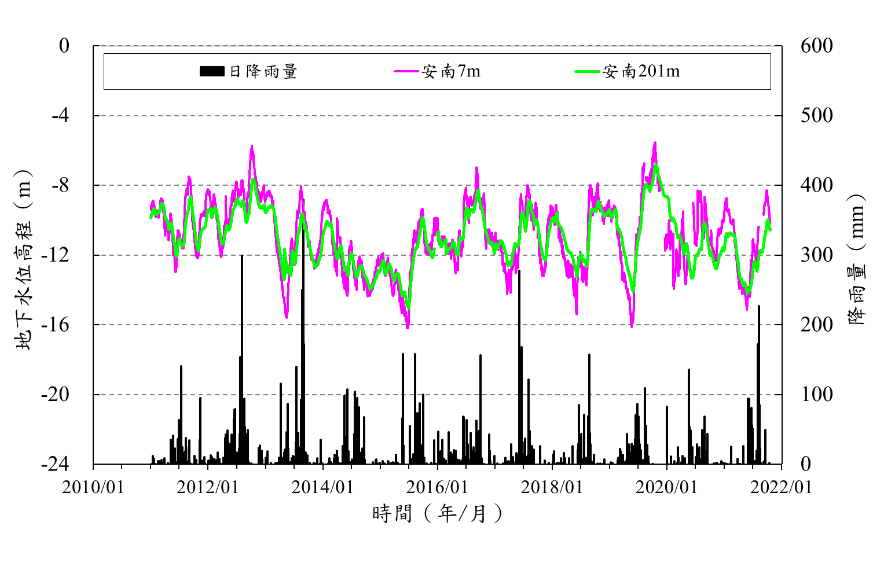This screenshot has height=577, width=884.
Task: Click the green peak at right near the magenta maximum
Action: [x=656, y=167]
